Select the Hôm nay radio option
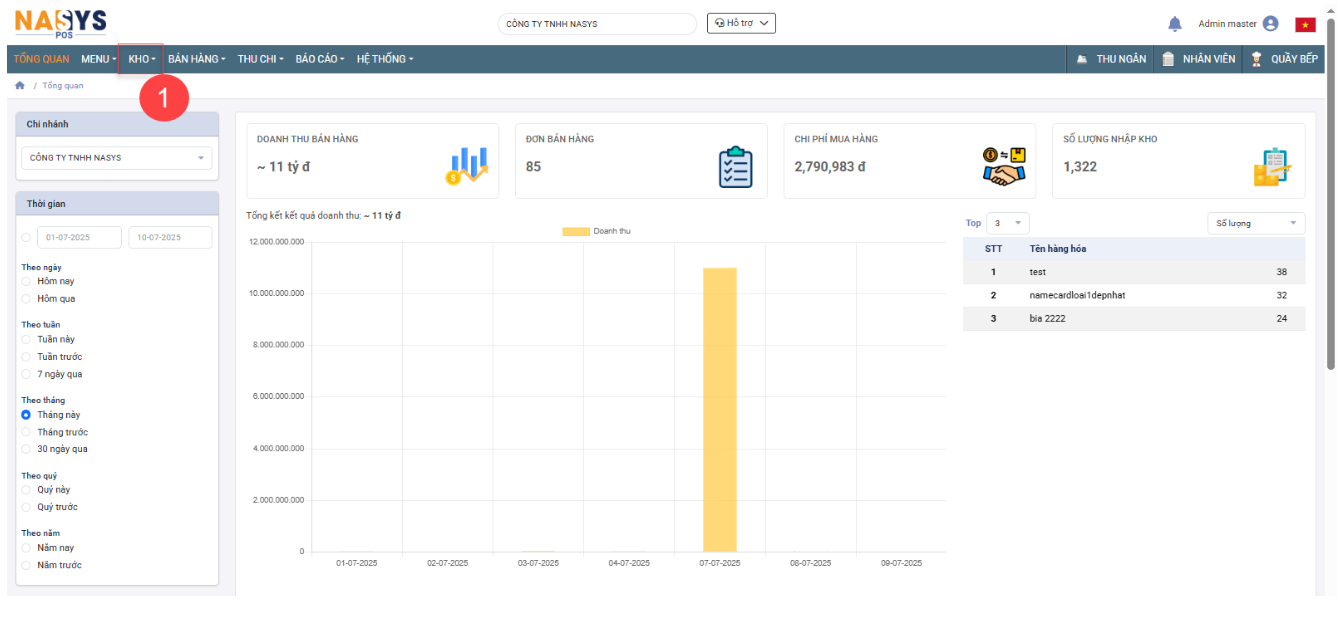Viewport: 1341px width, 625px height. tap(27, 282)
